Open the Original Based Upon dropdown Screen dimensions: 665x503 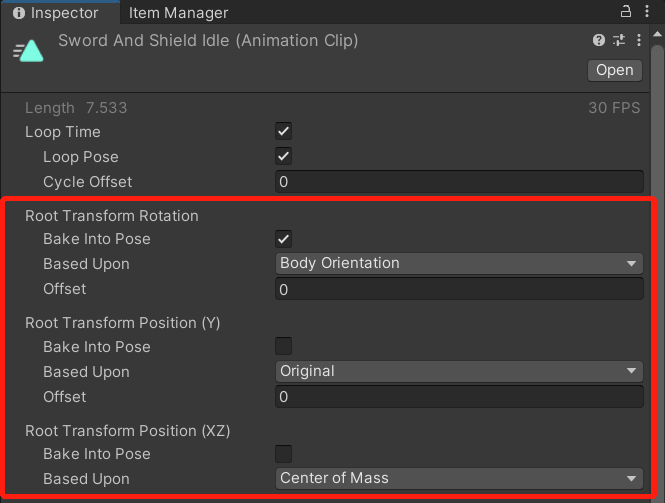[459, 371]
